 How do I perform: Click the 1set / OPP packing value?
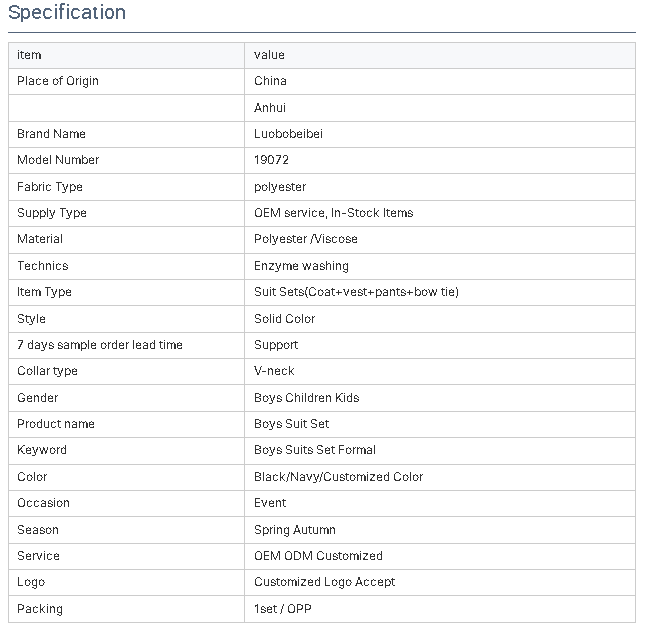coord(283,609)
